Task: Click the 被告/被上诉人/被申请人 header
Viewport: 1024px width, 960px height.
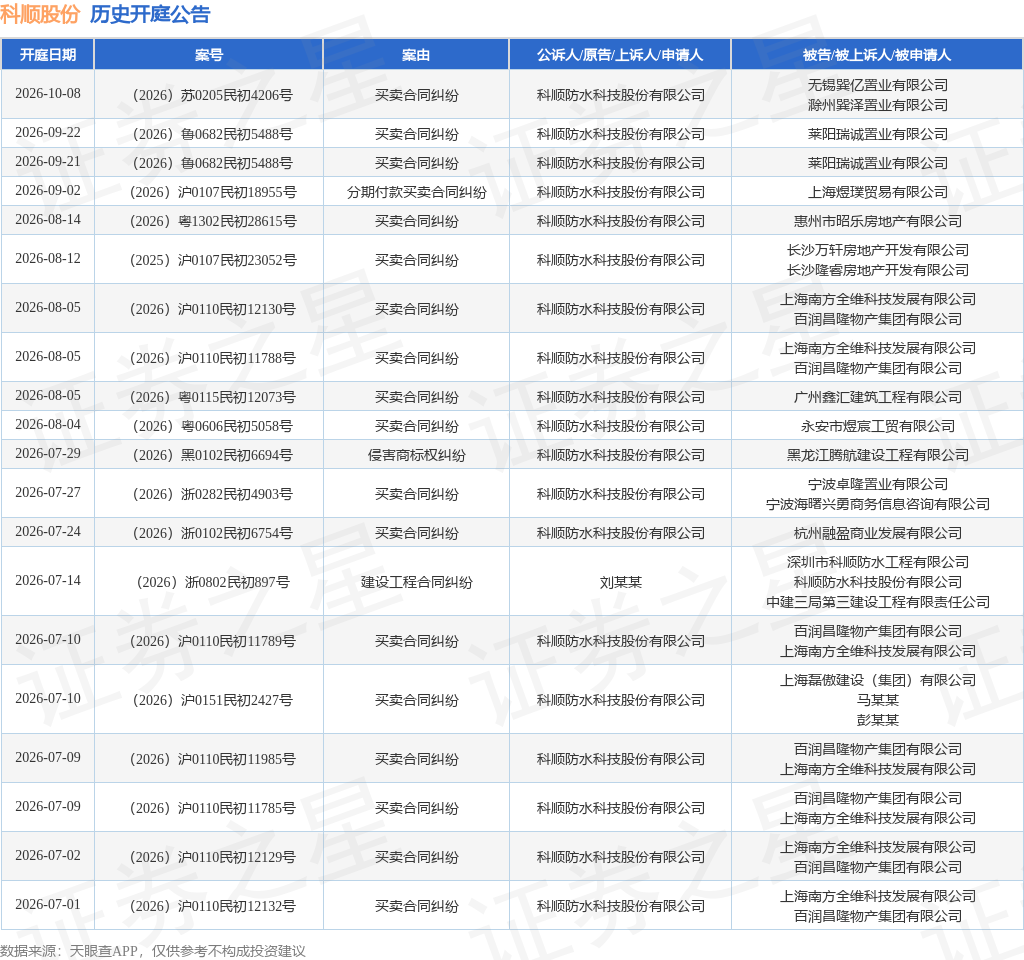Action: tap(877, 55)
